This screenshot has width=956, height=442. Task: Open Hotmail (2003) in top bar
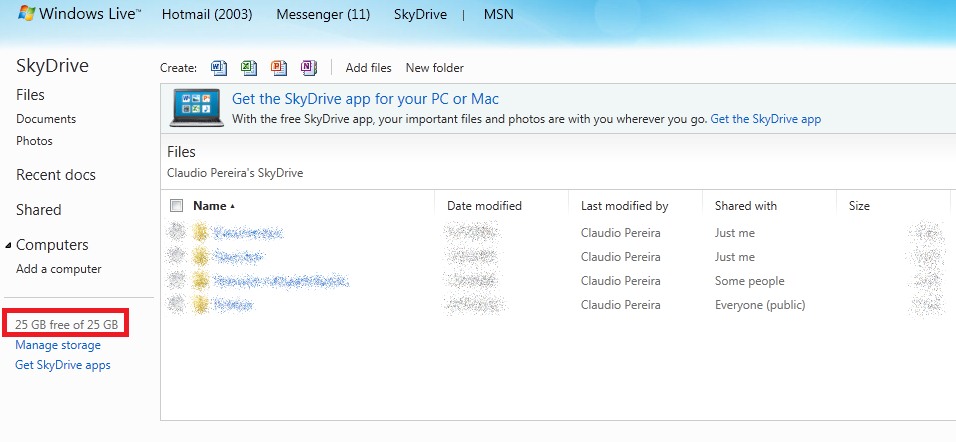(207, 16)
